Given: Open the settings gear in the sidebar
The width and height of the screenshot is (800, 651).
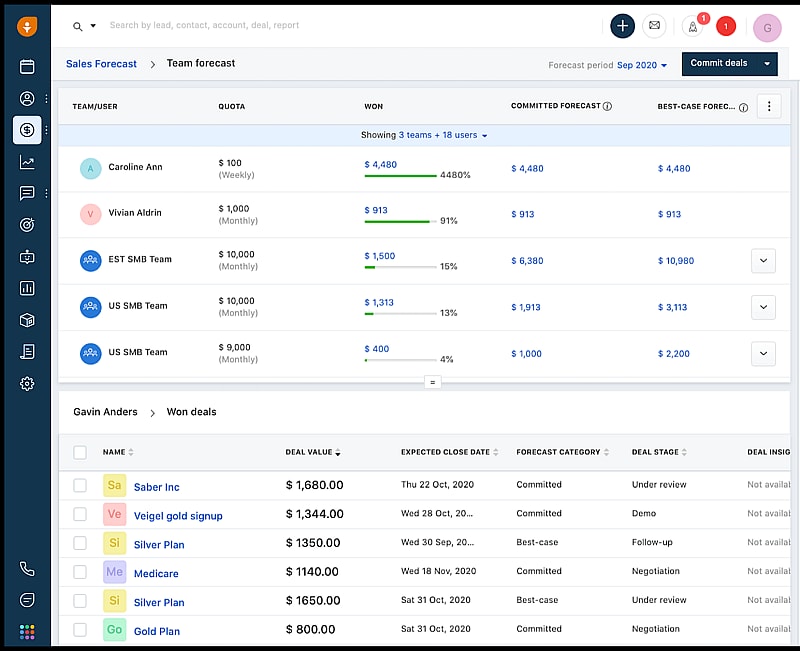Looking at the screenshot, I should 27,383.
